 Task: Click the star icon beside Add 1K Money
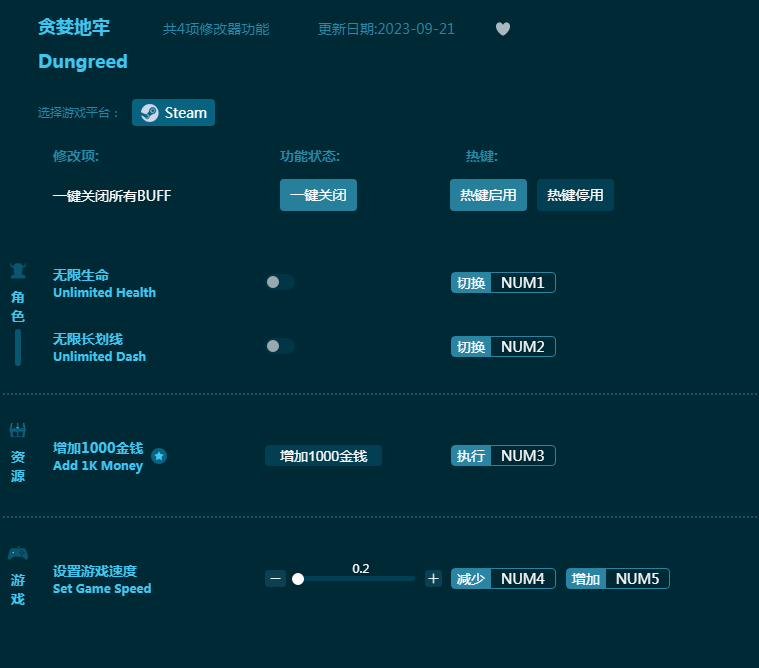pos(159,456)
